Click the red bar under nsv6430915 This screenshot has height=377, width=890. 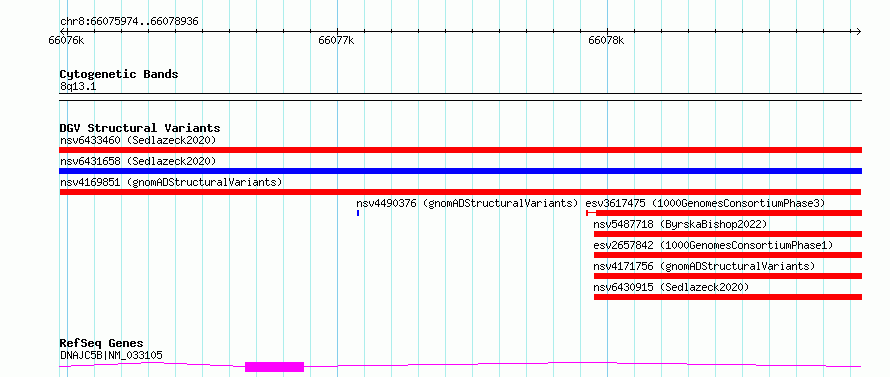click(728, 297)
